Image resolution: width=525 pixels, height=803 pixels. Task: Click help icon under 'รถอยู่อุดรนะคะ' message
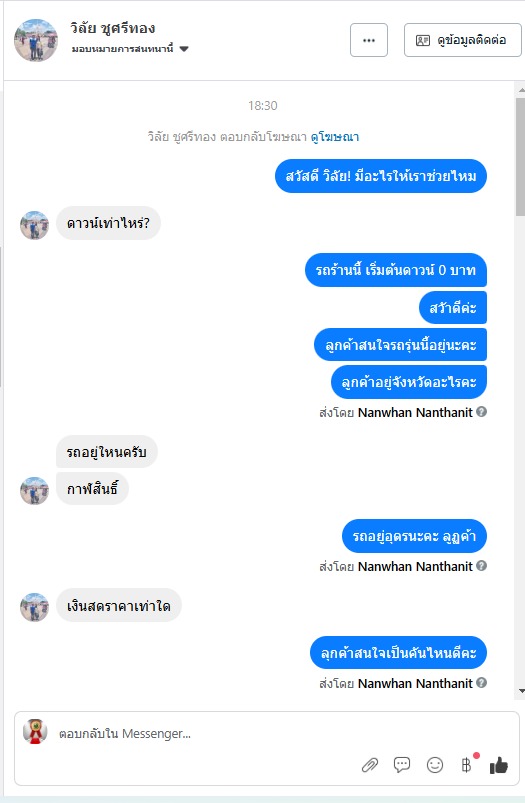(x=481, y=566)
